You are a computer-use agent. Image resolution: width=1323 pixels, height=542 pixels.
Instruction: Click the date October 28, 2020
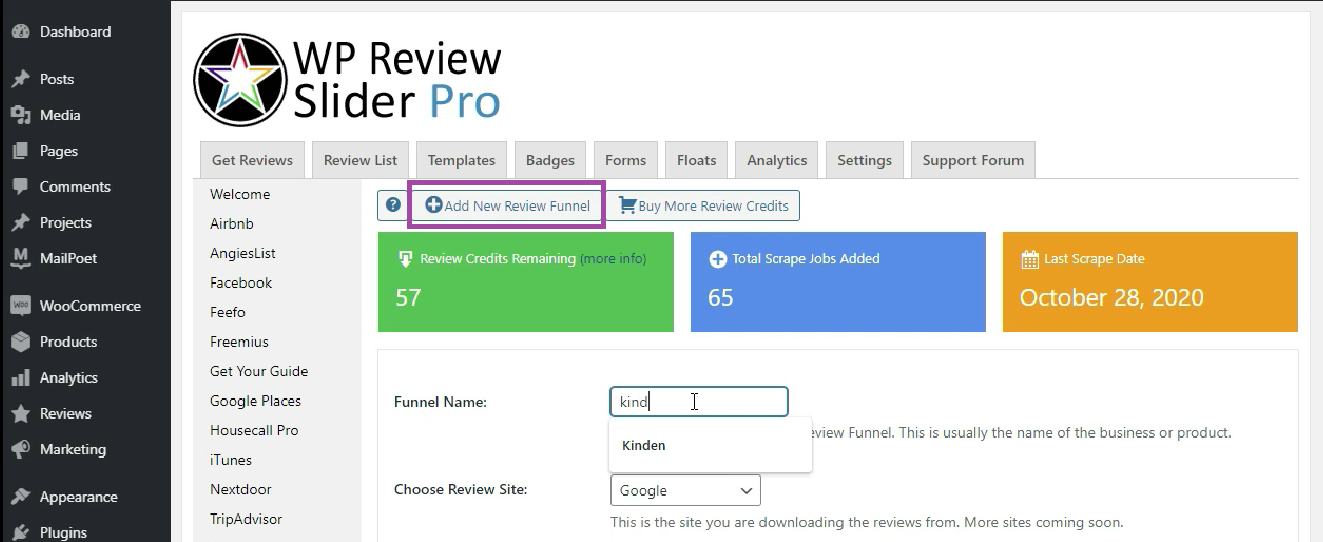pyautogui.click(x=1112, y=298)
